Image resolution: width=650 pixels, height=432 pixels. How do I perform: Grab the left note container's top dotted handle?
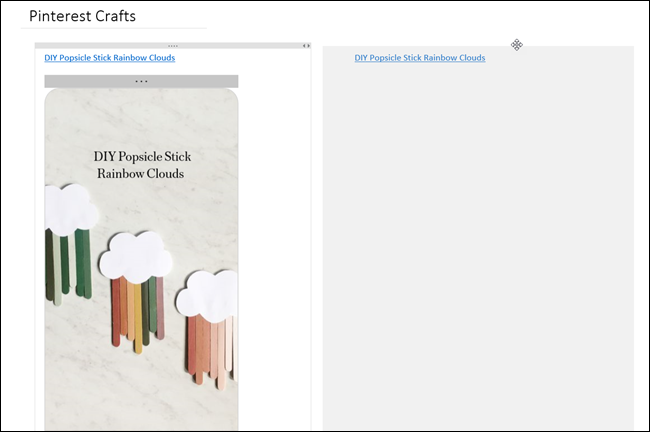172,46
